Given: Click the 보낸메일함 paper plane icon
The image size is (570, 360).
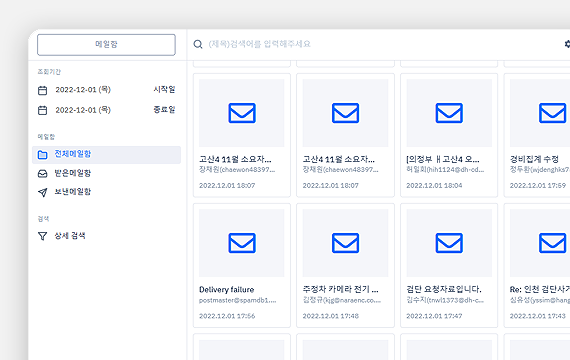Looking at the screenshot, I should [x=43, y=192].
